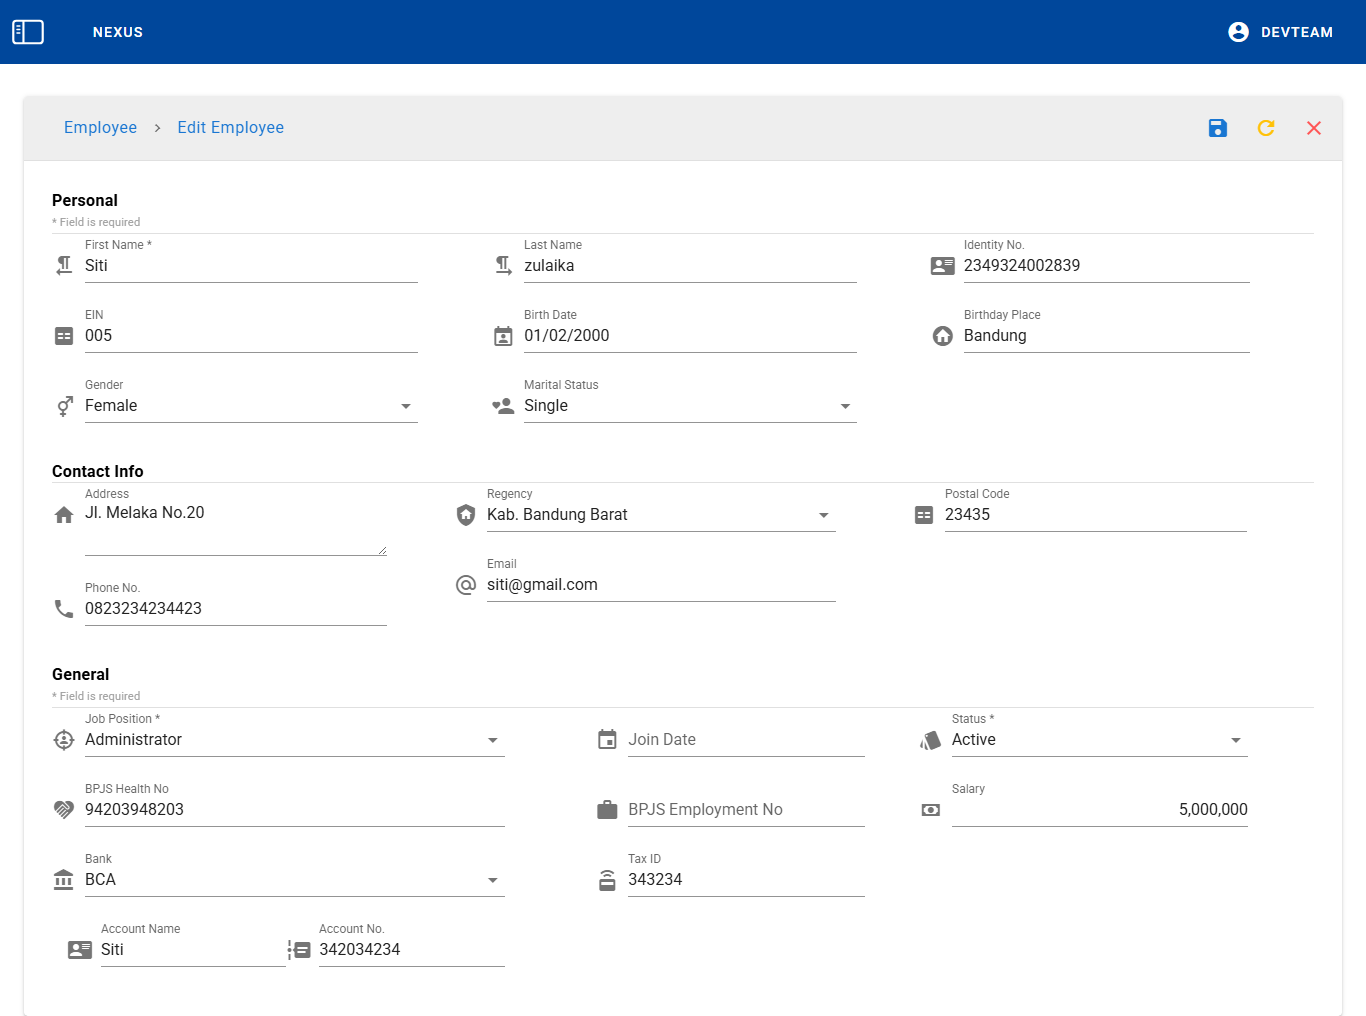Open the DEVTEAM user account icon
This screenshot has height=1016, width=1366.
point(1238,32)
